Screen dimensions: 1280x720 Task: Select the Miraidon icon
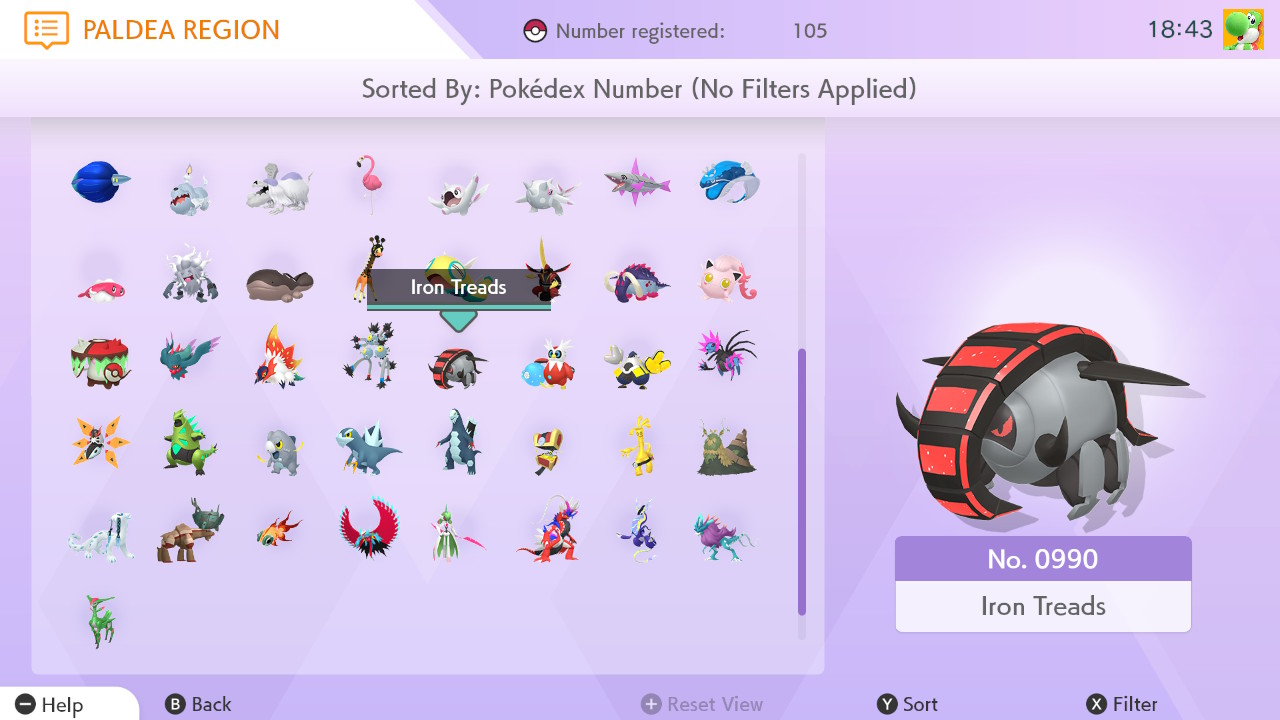pyautogui.click(x=637, y=531)
